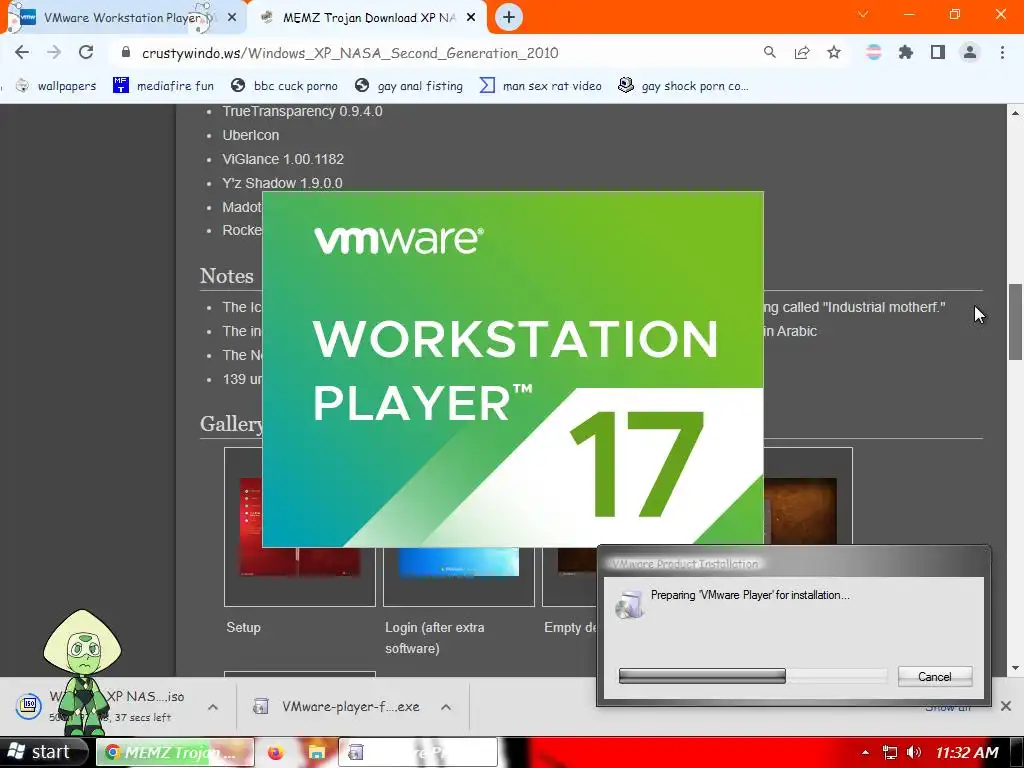The width and height of the screenshot is (1024, 768).
Task: Reload the current page
Action: tap(86, 52)
